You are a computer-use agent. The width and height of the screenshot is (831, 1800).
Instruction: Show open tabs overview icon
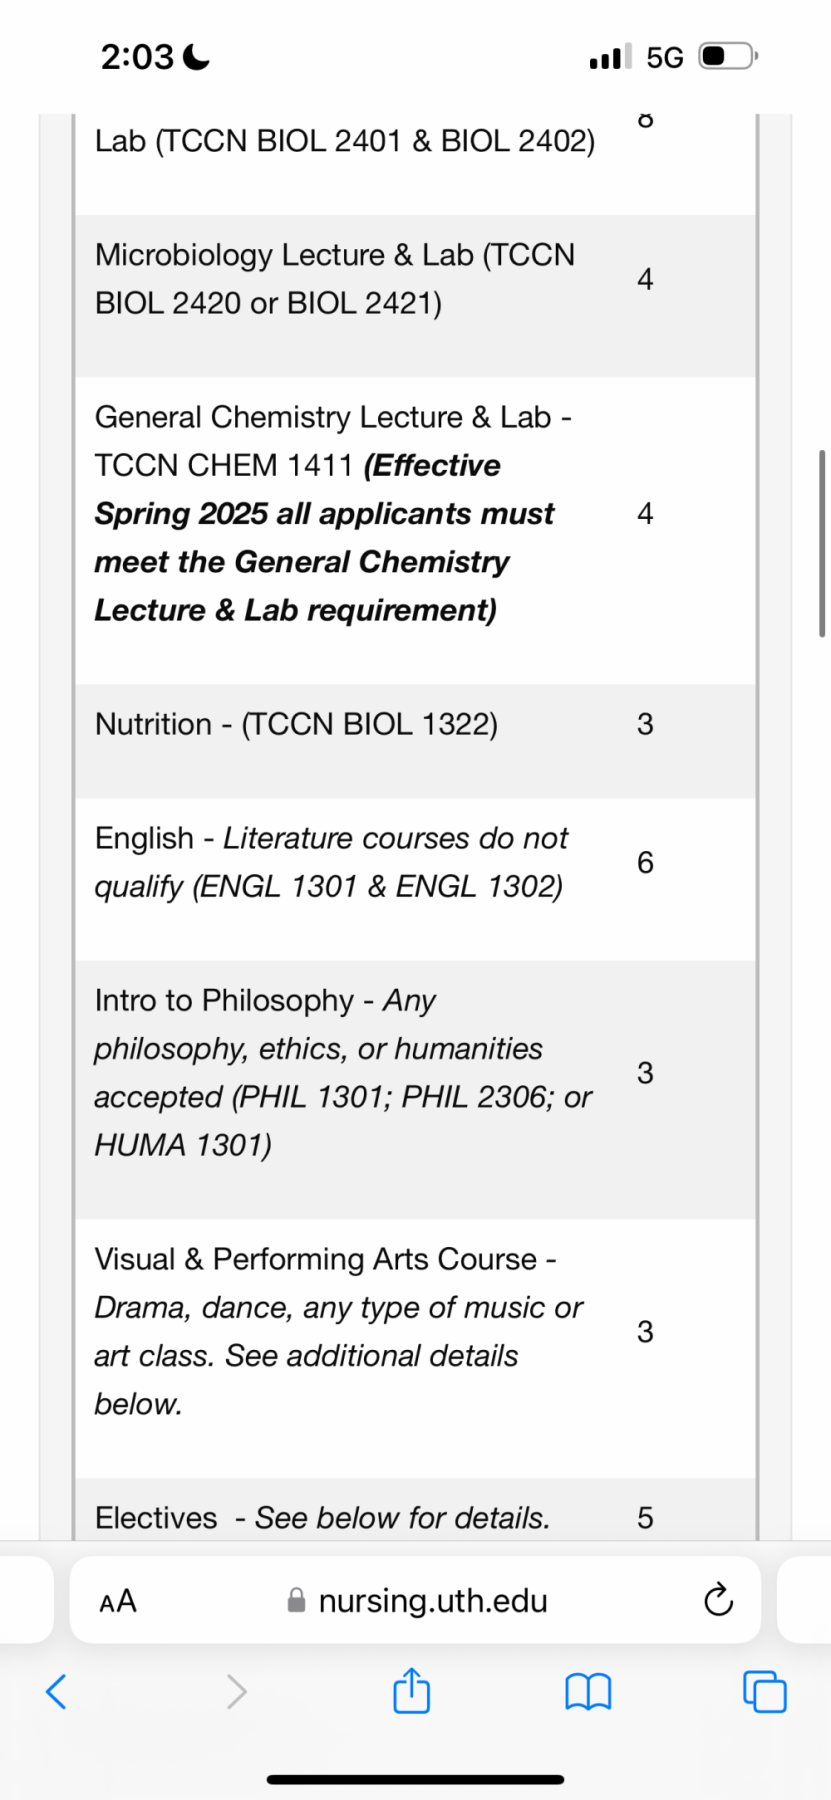(765, 1692)
